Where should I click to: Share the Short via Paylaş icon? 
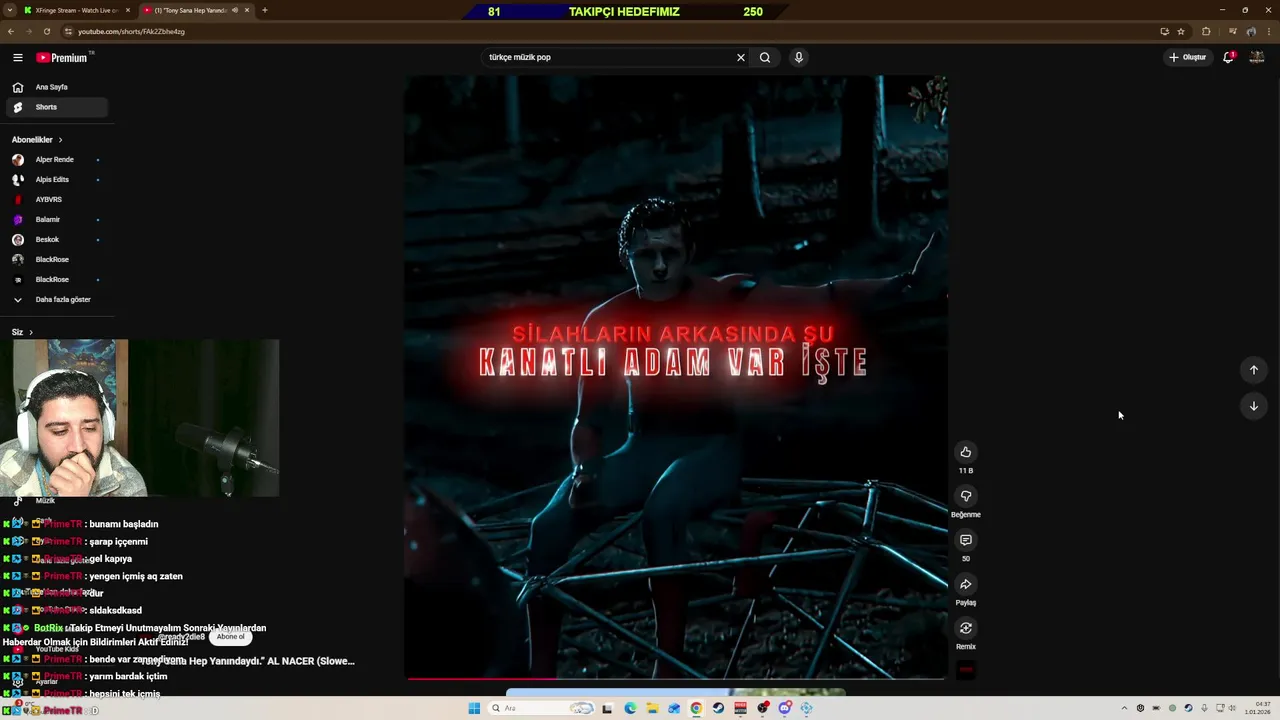coord(966,584)
